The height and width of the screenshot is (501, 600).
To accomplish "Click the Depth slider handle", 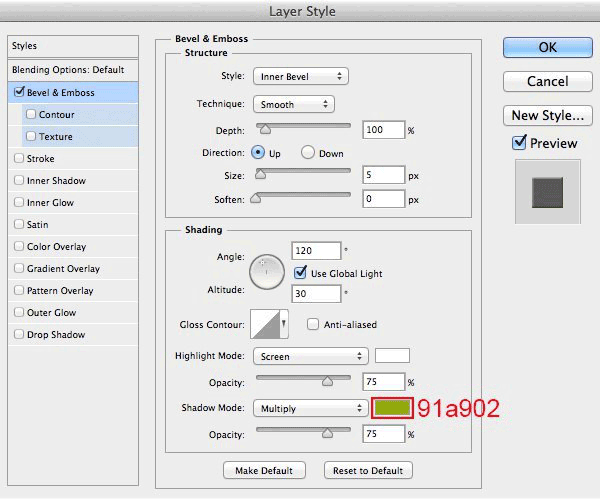I will [265, 130].
